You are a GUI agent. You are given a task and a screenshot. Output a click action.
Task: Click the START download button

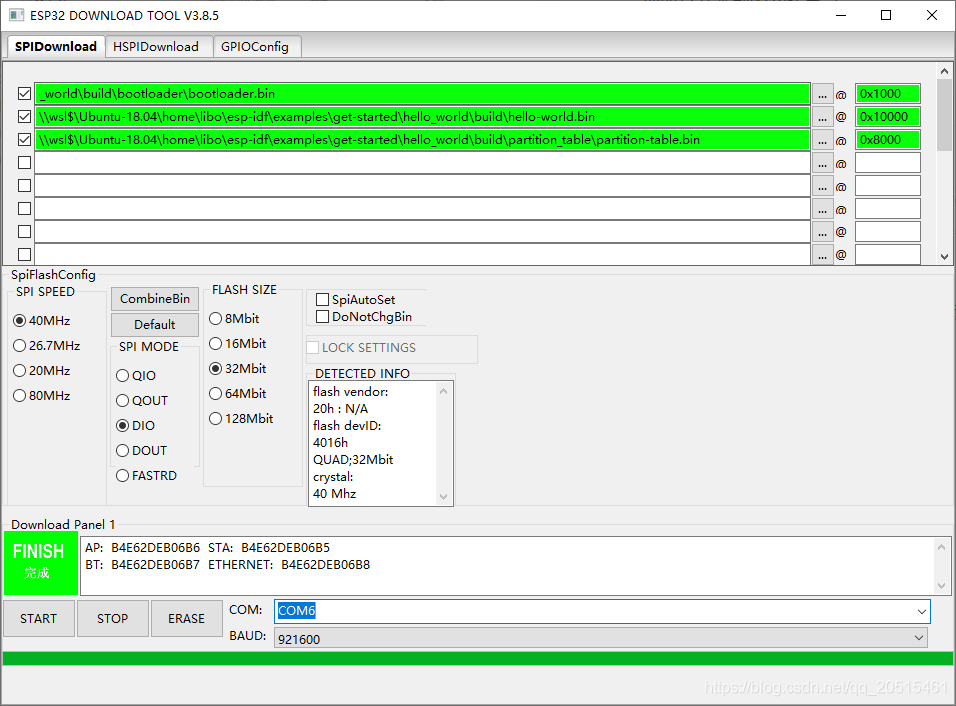click(x=39, y=619)
